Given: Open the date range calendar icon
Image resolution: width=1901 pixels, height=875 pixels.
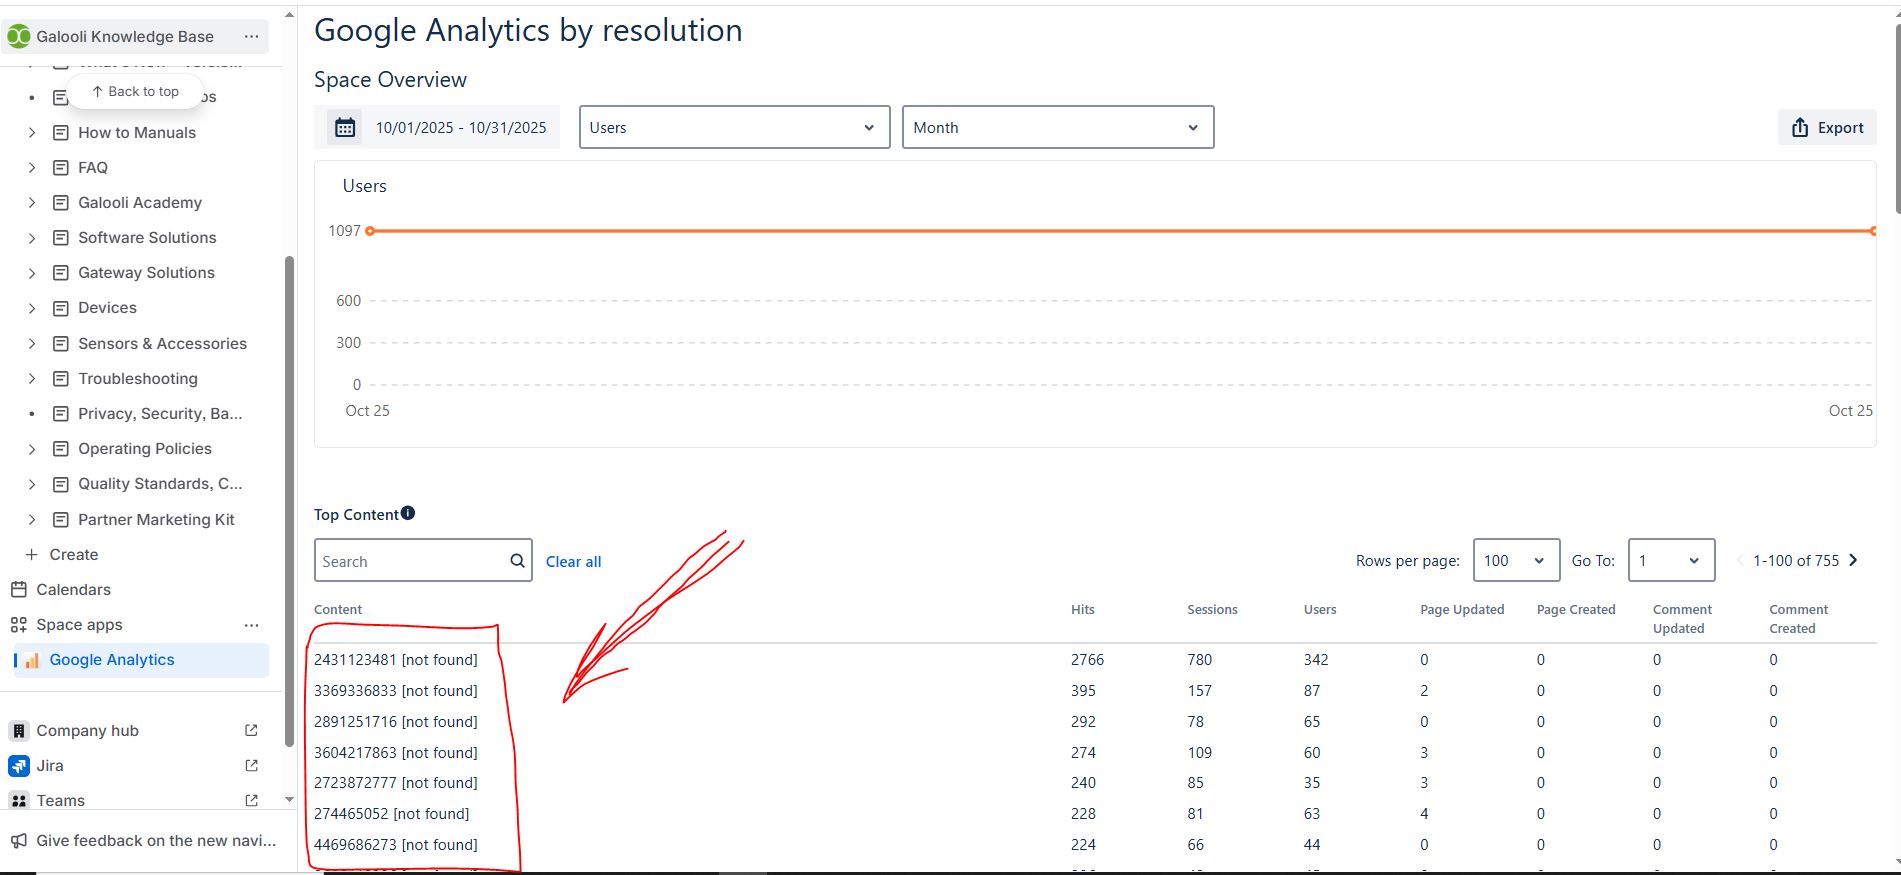Looking at the screenshot, I should [x=345, y=128].
